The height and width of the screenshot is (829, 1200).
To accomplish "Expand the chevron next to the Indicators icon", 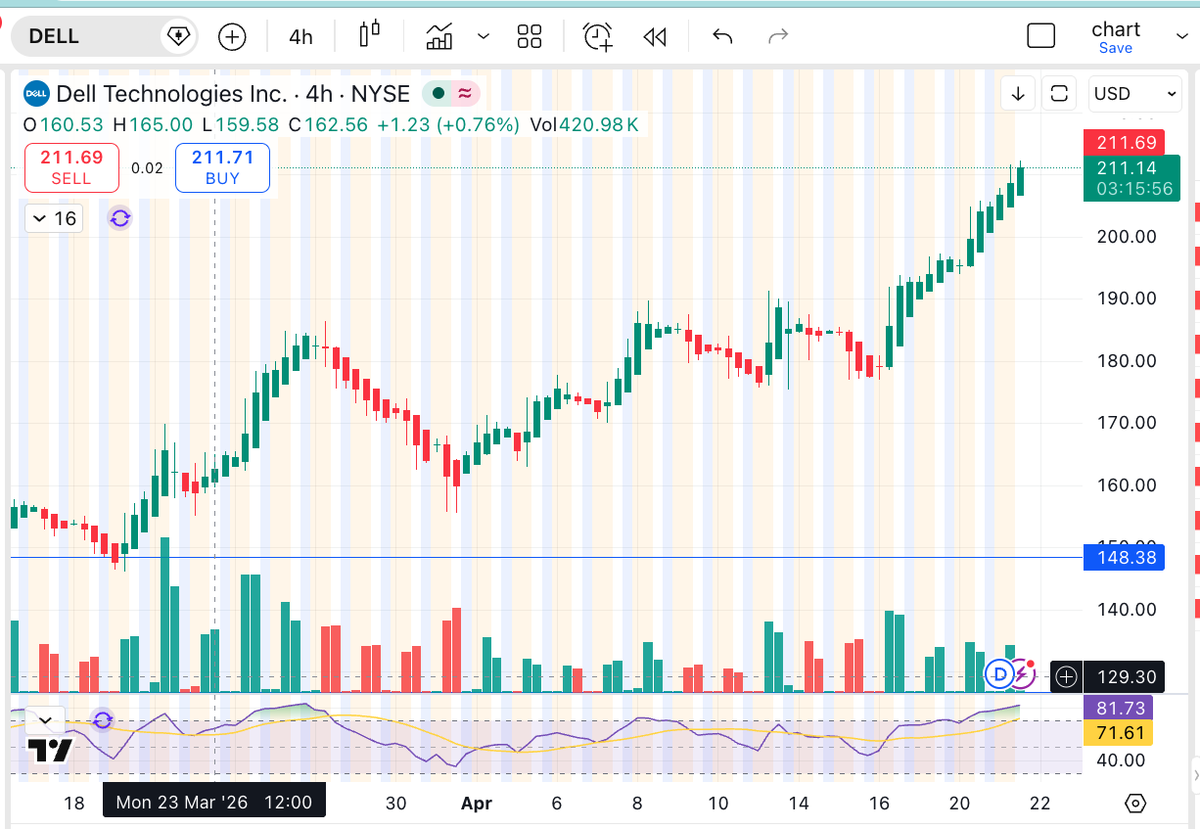I will (x=484, y=37).
